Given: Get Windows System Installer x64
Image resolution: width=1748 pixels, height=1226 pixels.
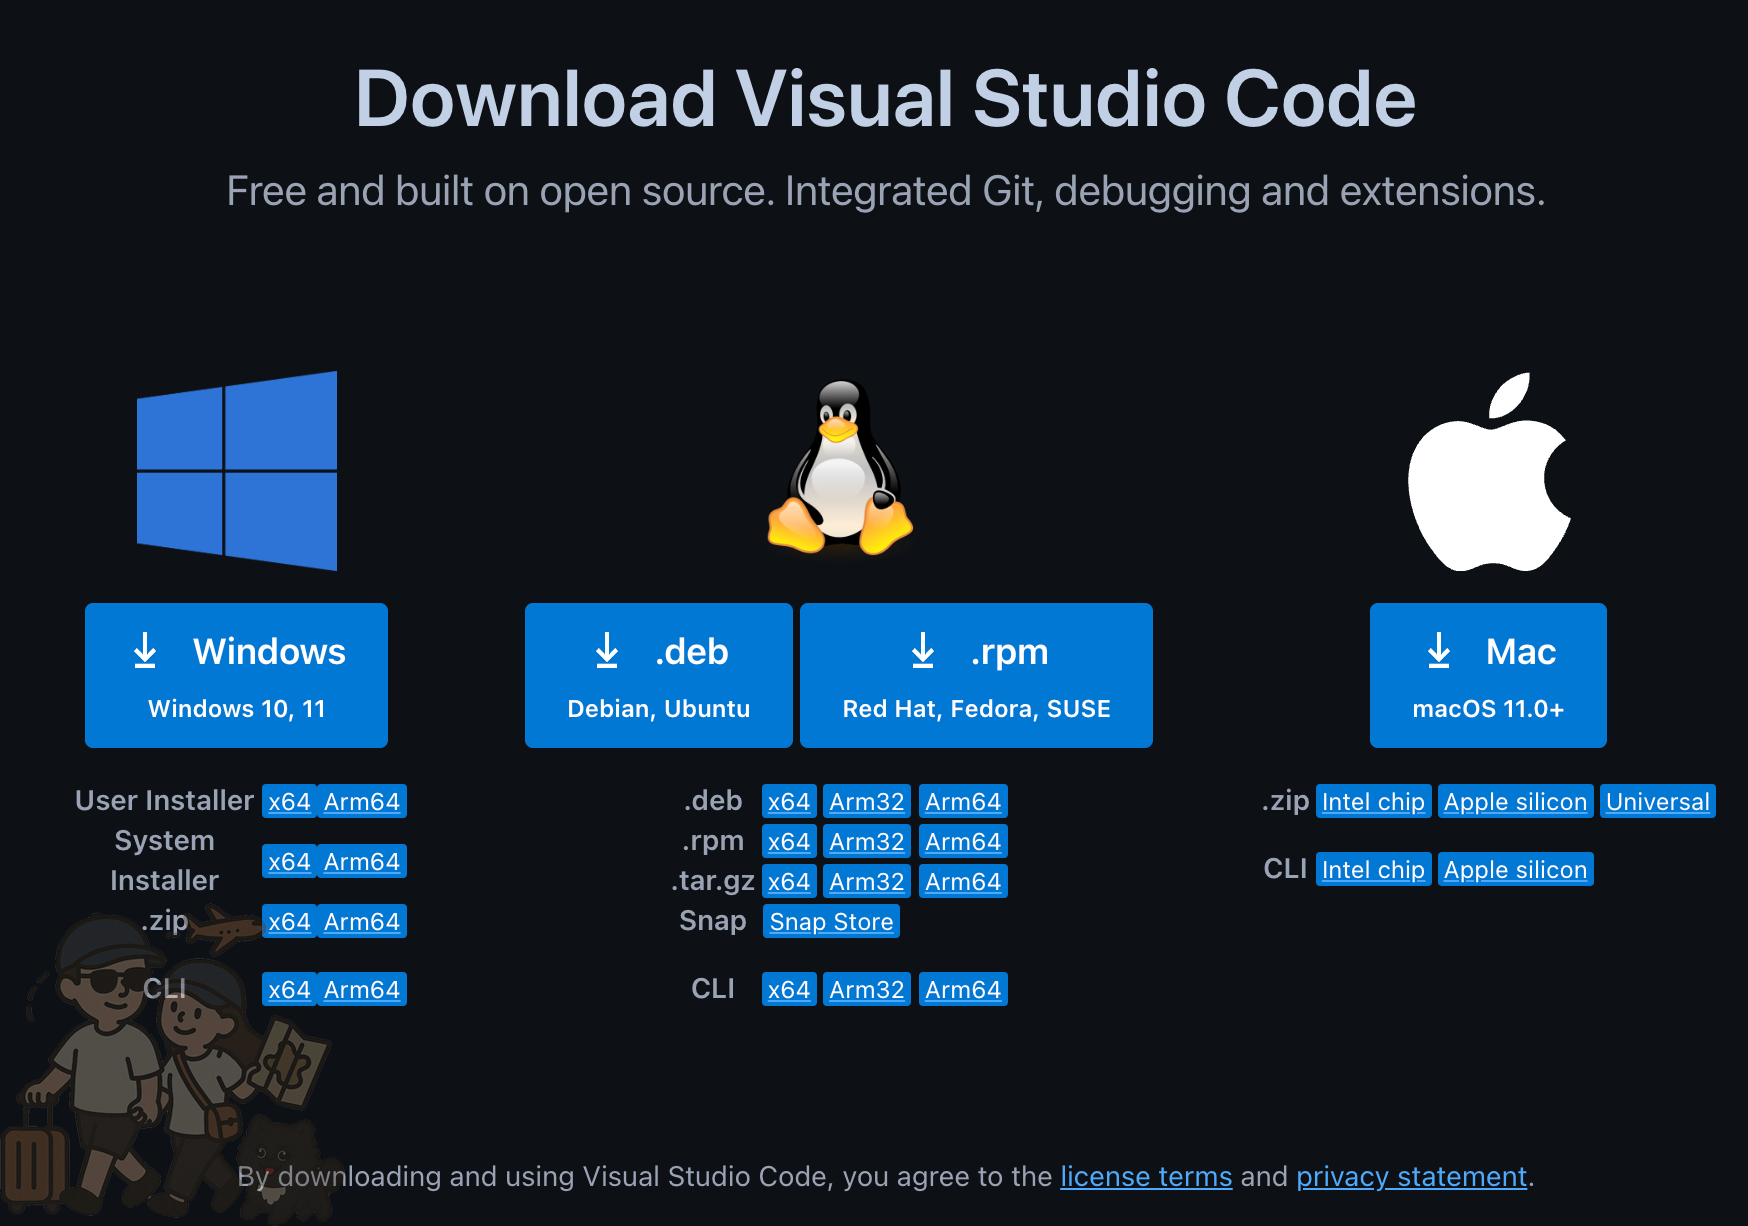Looking at the screenshot, I should tap(289, 861).
